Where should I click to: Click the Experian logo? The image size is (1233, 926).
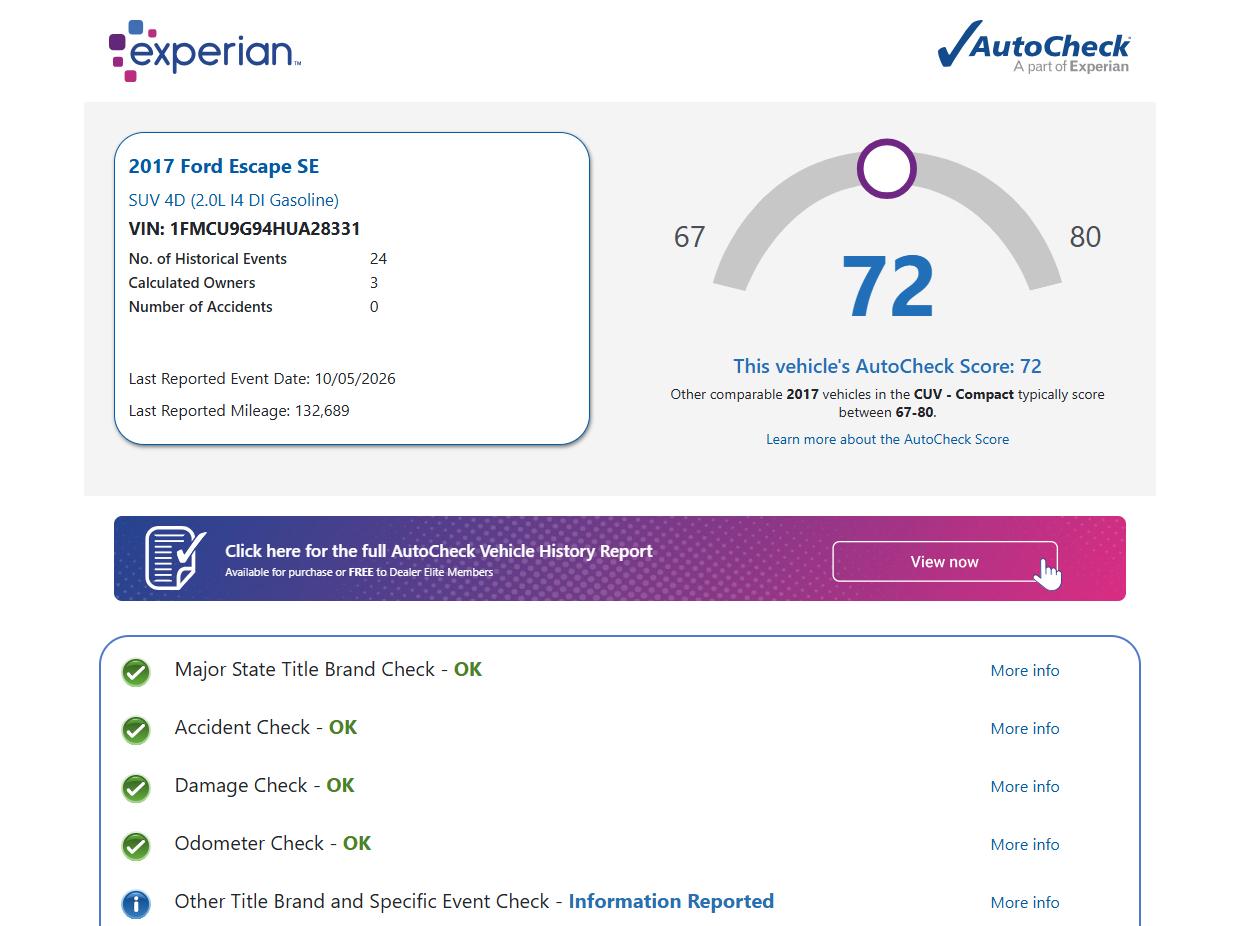(x=205, y=50)
